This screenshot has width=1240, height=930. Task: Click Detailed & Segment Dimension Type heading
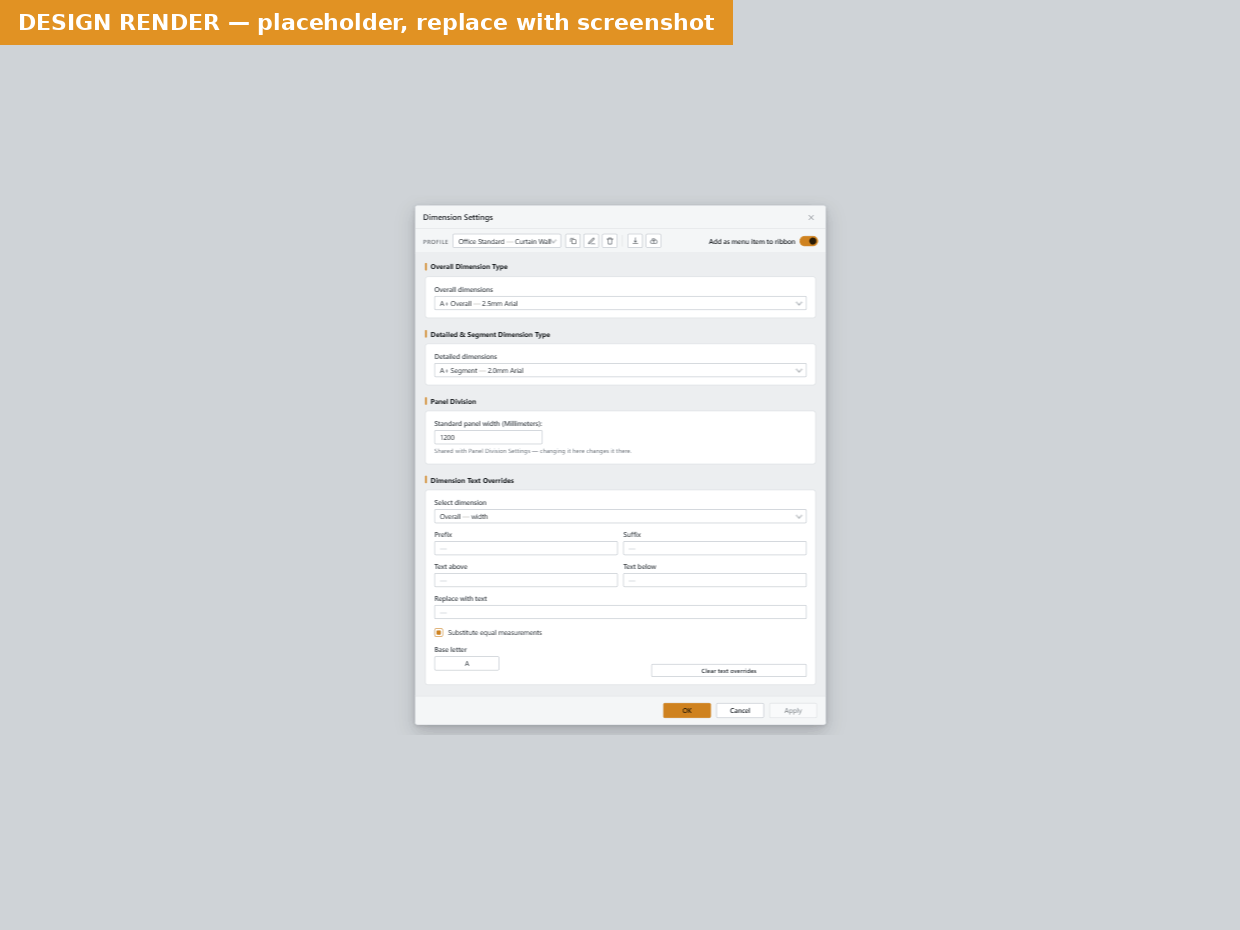pos(490,335)
